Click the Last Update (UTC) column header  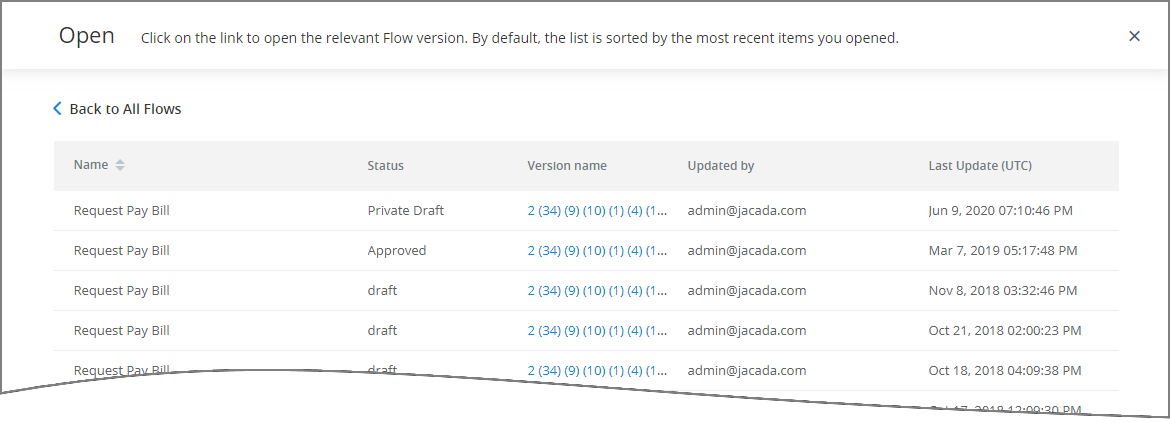980,166
